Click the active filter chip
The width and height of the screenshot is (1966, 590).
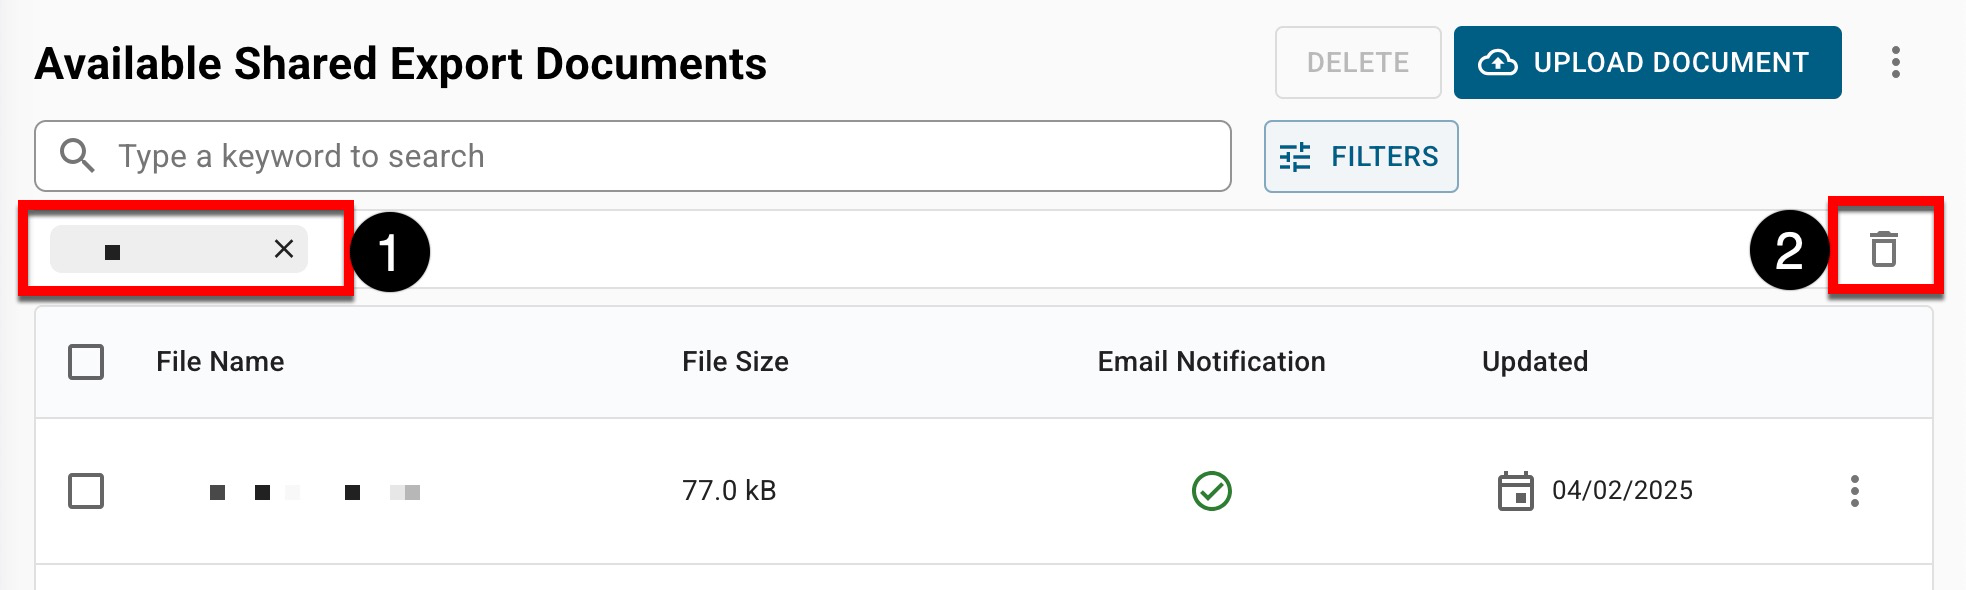[x=160, y=249]
